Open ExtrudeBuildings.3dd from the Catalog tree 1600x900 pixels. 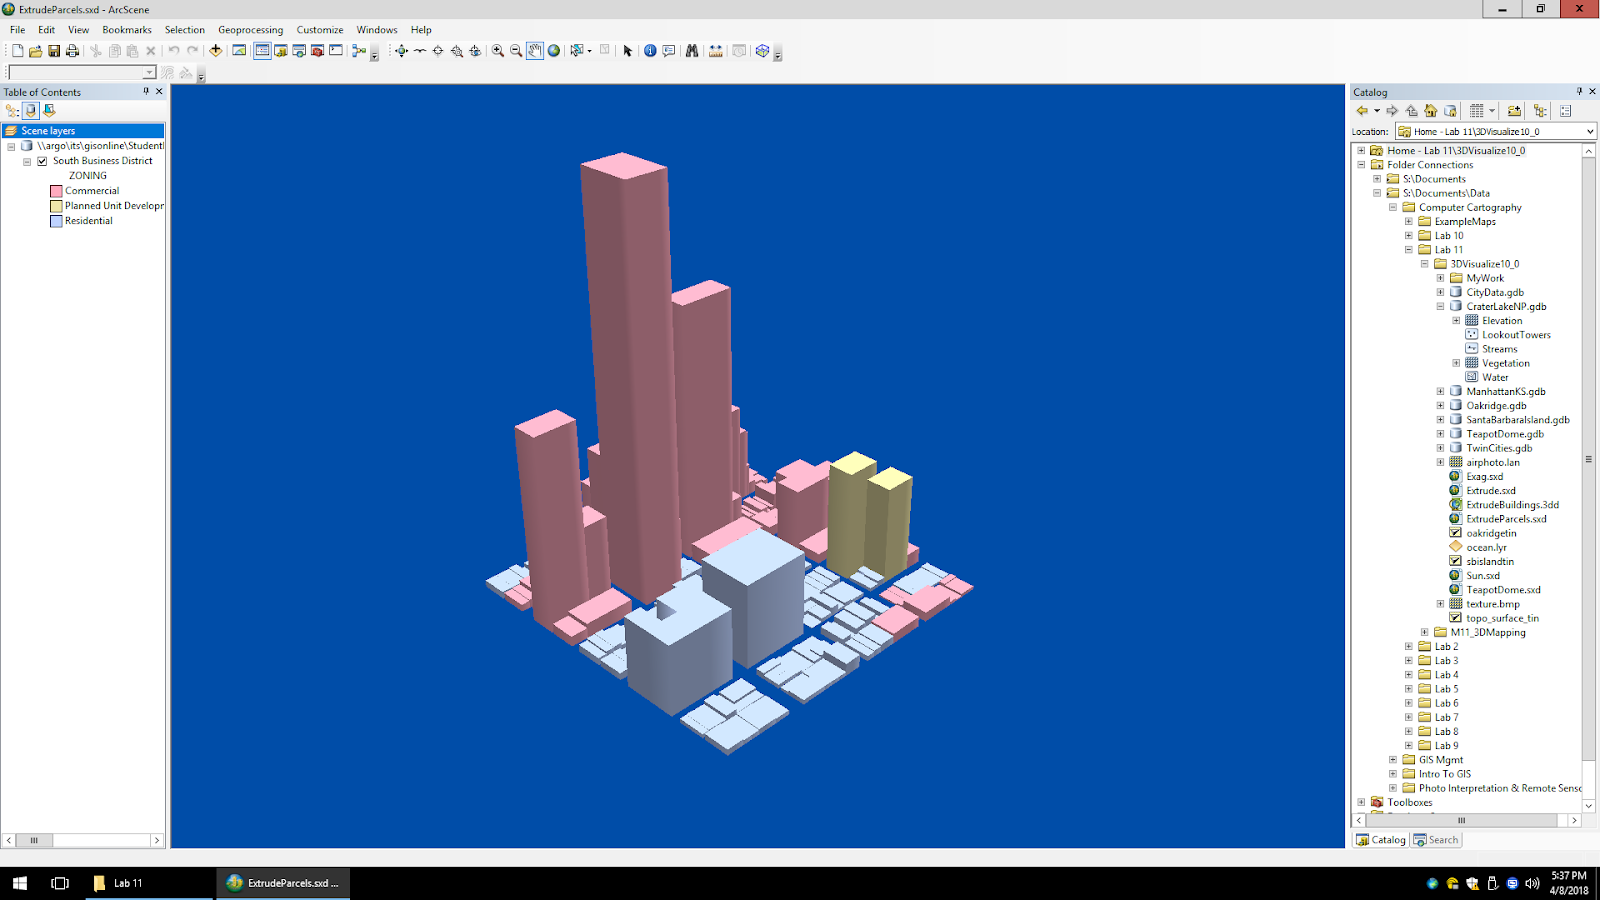click(x=1512, y=505)
